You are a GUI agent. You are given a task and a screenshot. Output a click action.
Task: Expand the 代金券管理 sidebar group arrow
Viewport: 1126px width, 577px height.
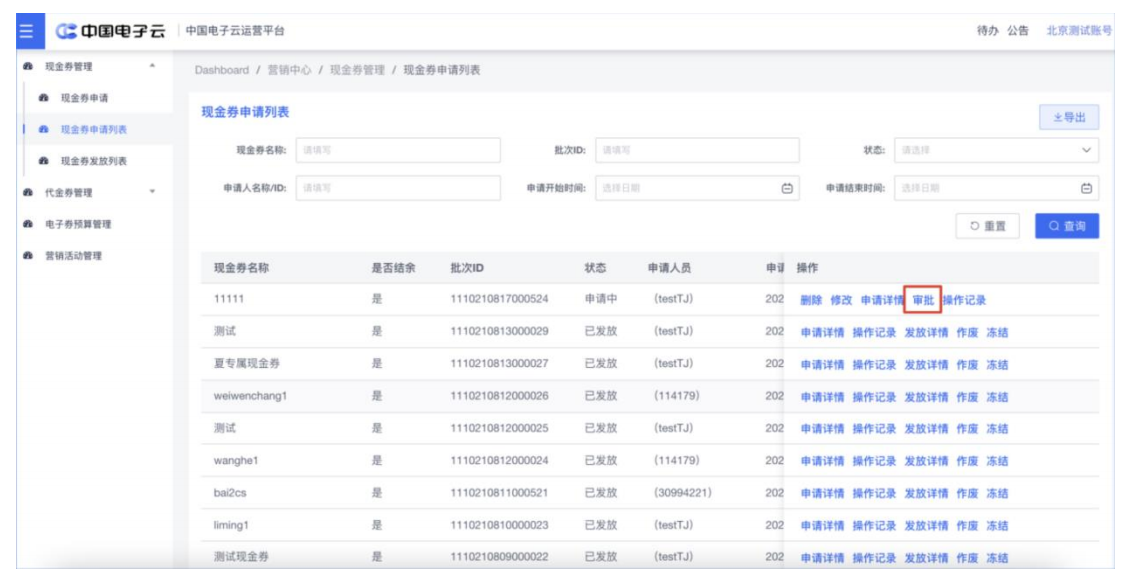pos(152,192)
